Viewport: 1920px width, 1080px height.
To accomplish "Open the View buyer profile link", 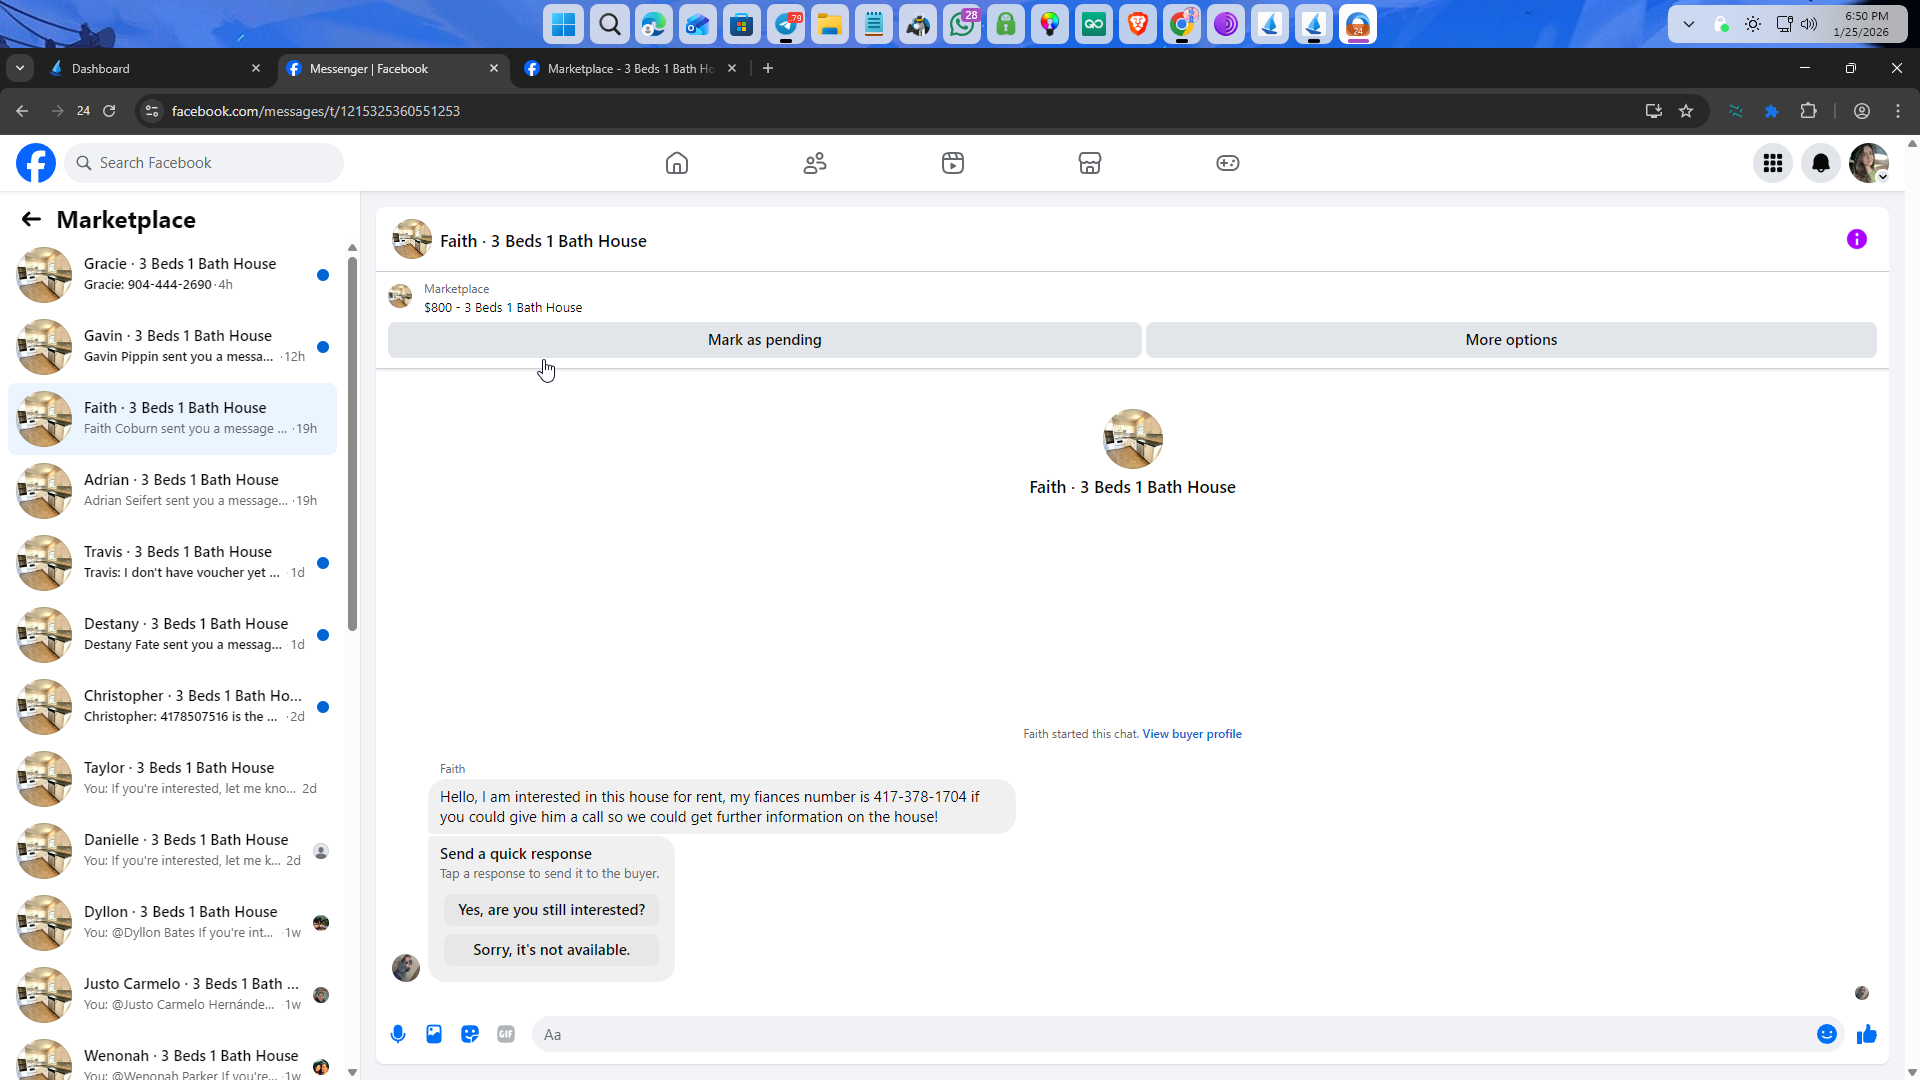I will point(1192,734).
